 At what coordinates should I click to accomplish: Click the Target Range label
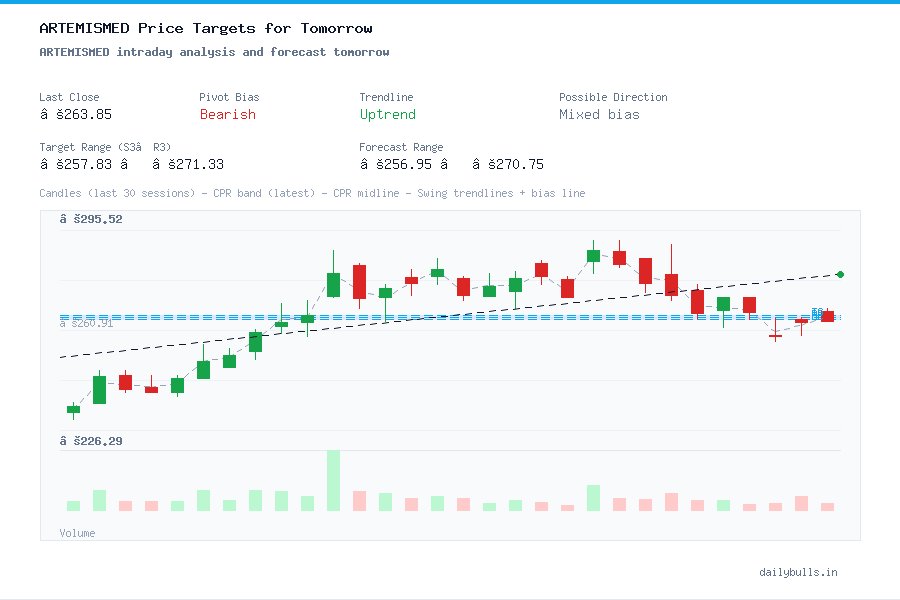click(x=105, y=147)
